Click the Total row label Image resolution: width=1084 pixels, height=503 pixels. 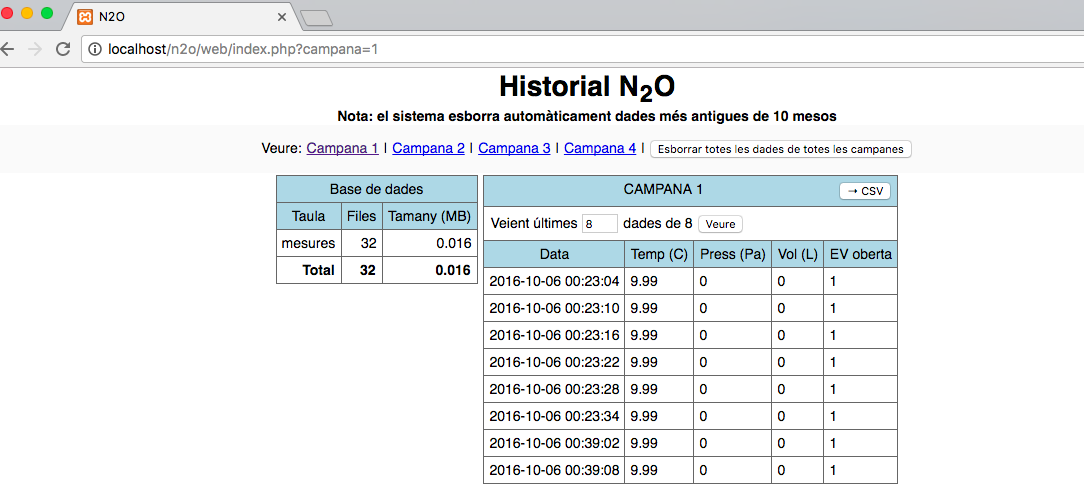pos(309,270)
